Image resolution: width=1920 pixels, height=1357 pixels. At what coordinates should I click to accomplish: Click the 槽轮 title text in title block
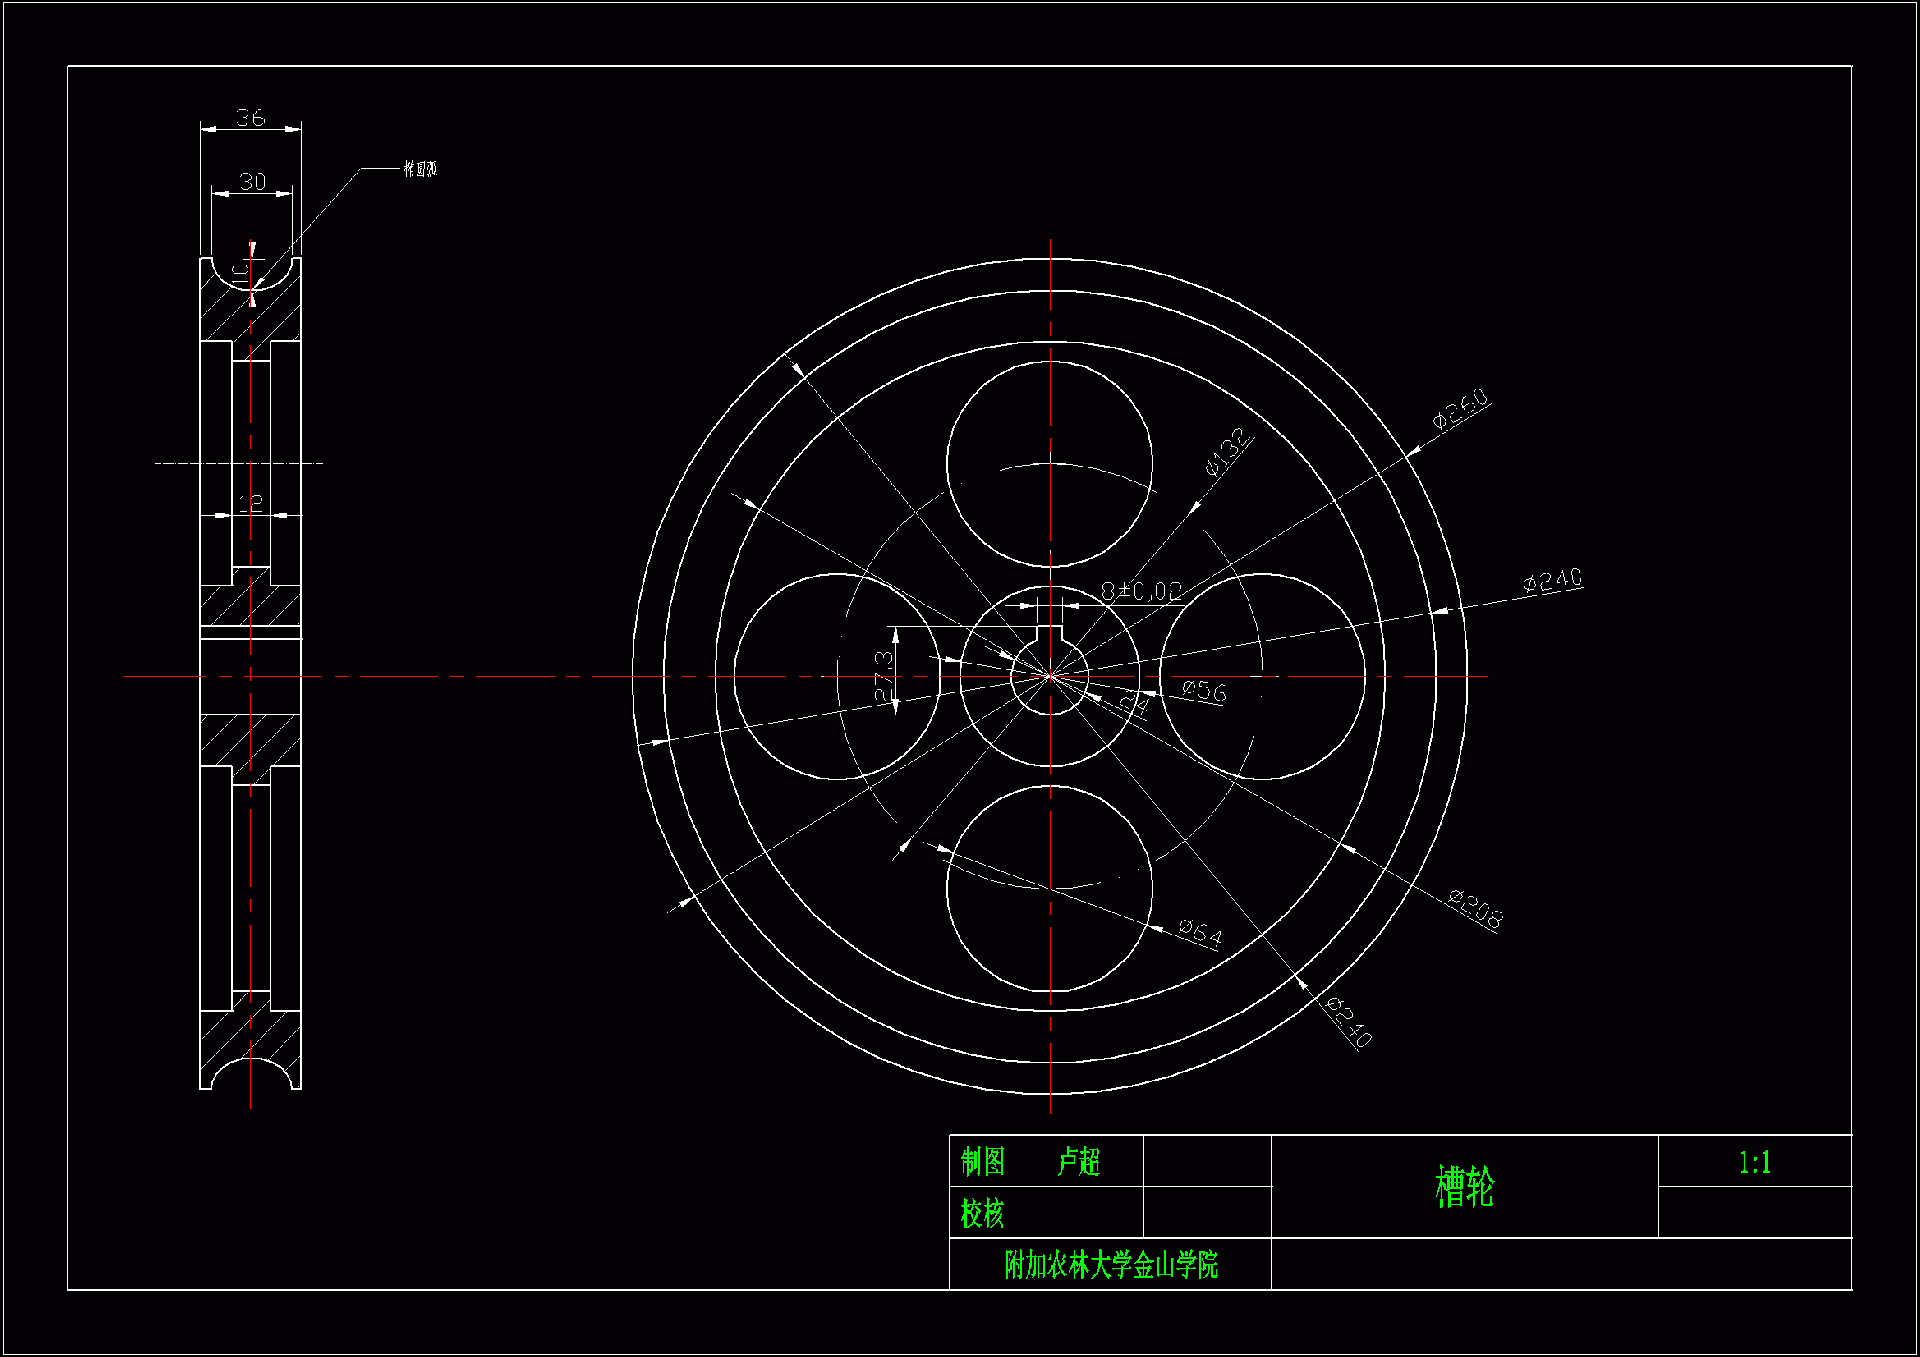[1464, 1187]
